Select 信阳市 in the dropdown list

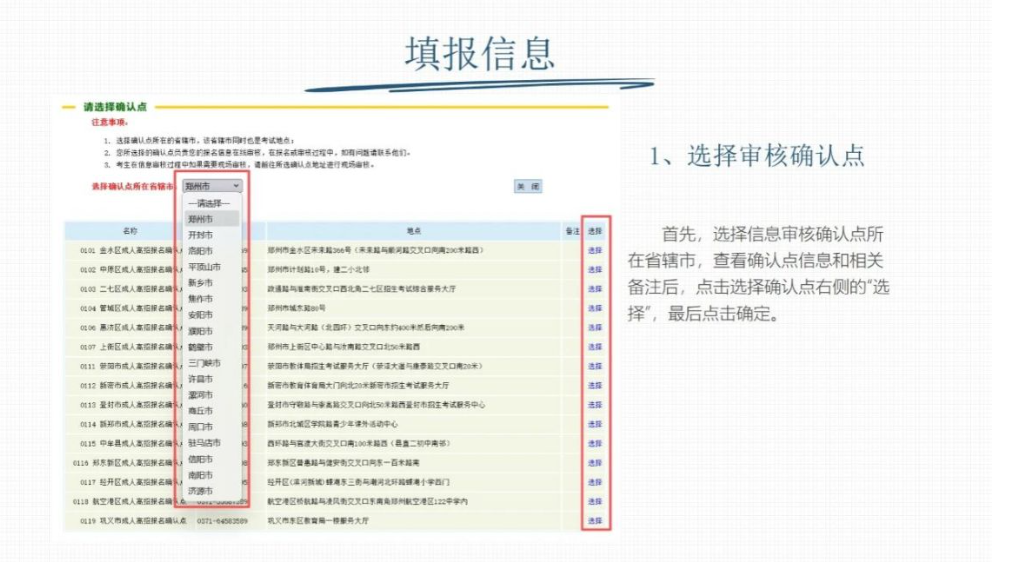pos(200,459)
